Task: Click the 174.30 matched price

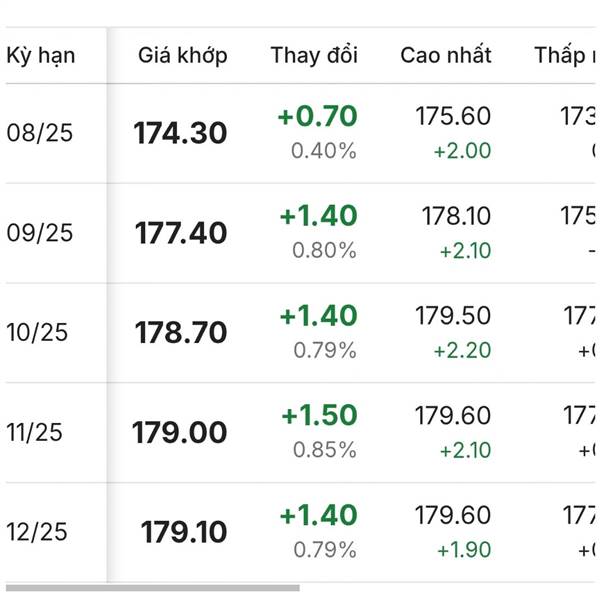Action: tap(180, 133)
